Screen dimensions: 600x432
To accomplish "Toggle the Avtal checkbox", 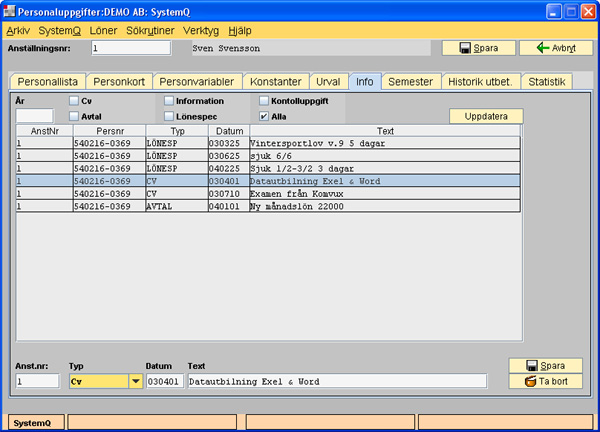I will (x=74, y=116).
